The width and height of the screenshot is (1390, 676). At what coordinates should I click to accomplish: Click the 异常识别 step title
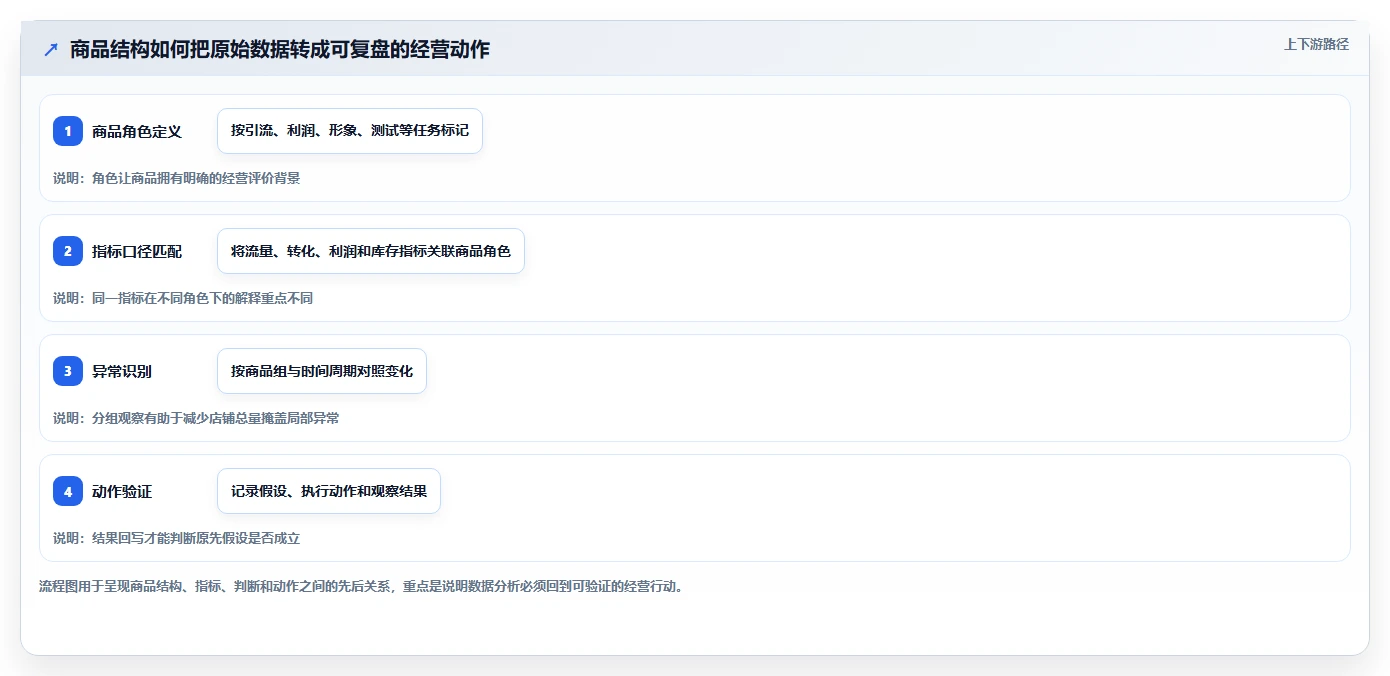122,371
